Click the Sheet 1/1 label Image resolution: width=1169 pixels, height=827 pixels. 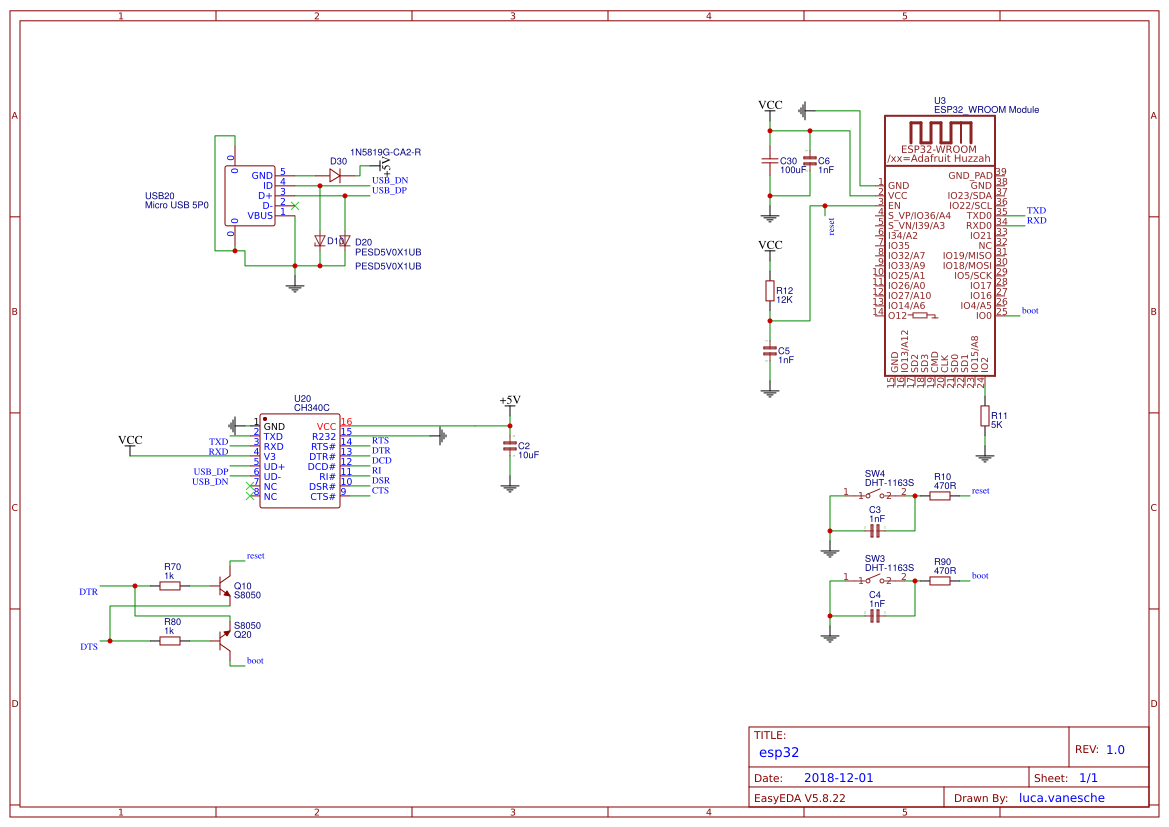(x=1087, y=777)
